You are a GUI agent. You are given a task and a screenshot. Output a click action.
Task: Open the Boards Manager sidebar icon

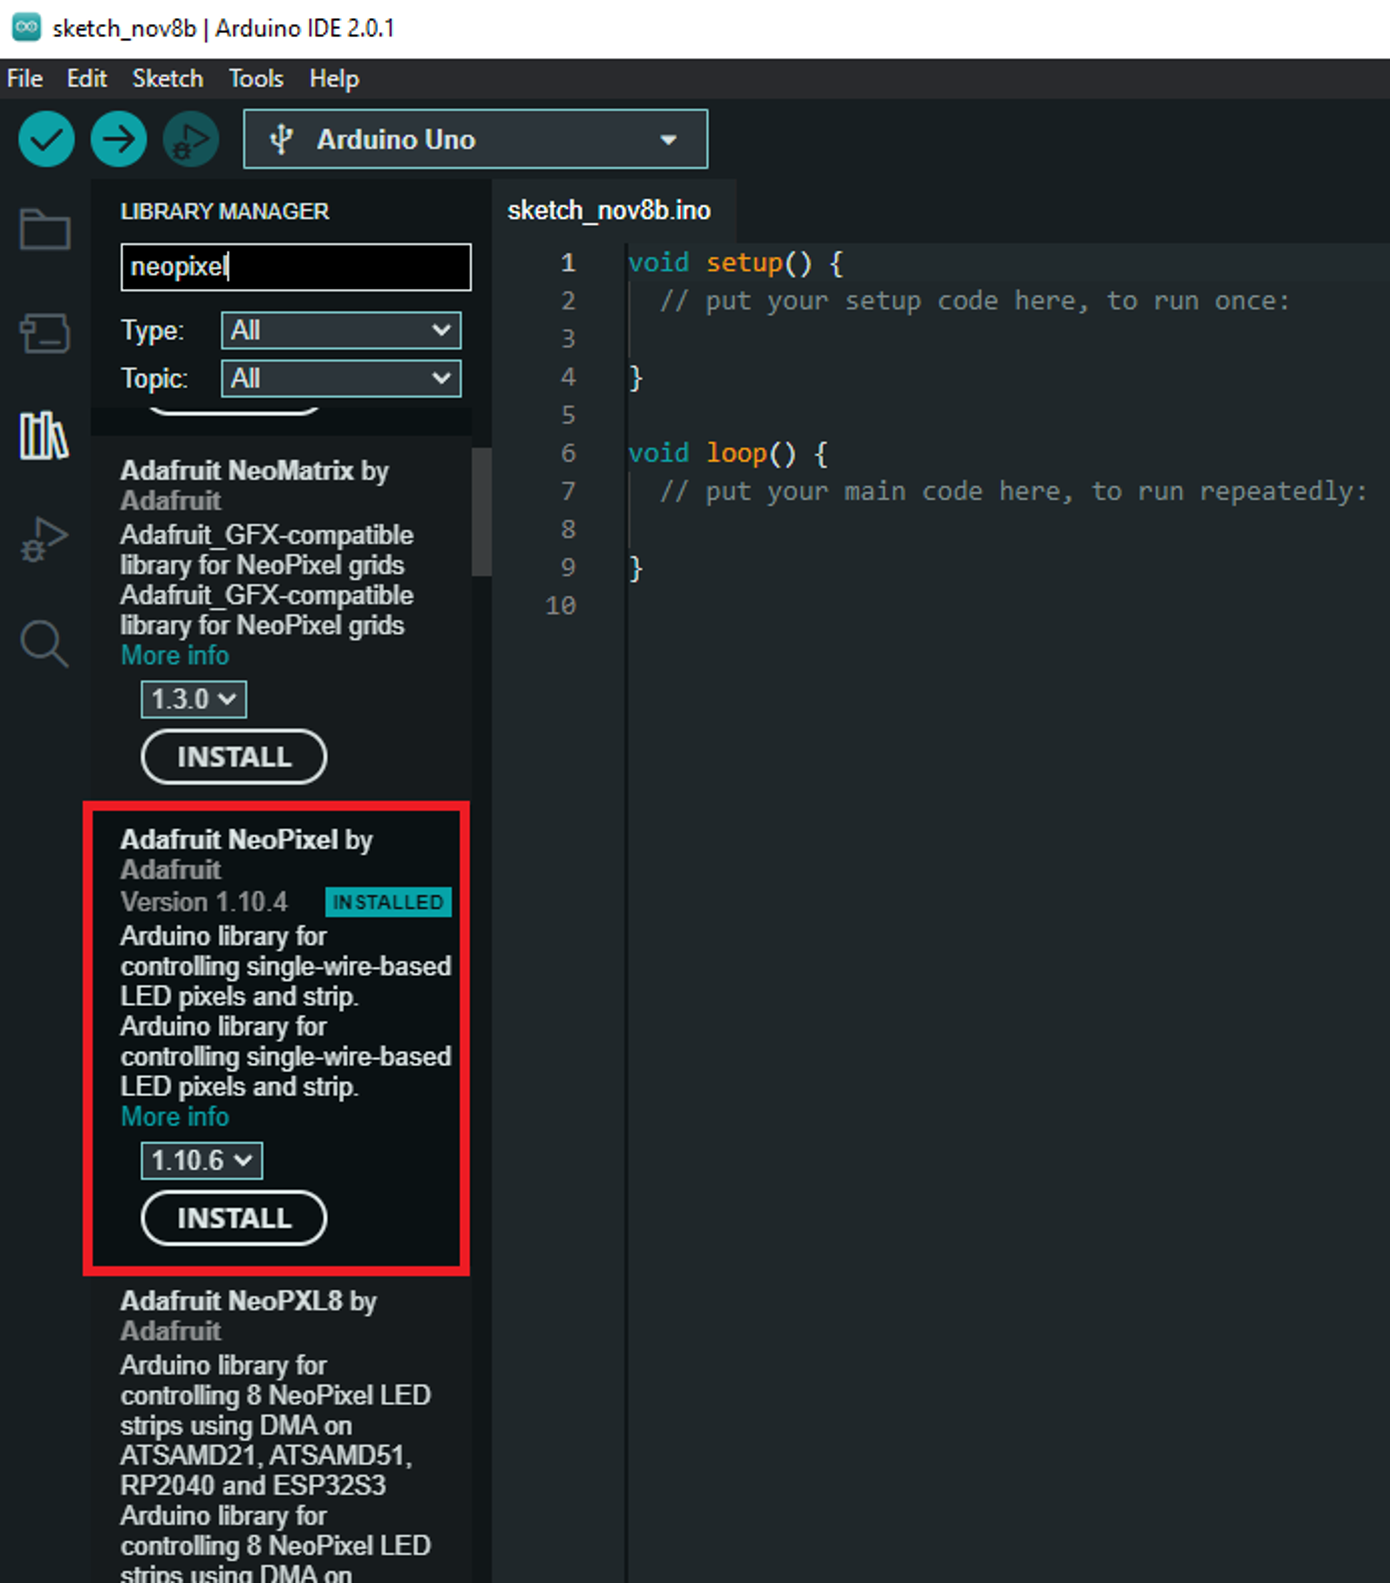45,333
